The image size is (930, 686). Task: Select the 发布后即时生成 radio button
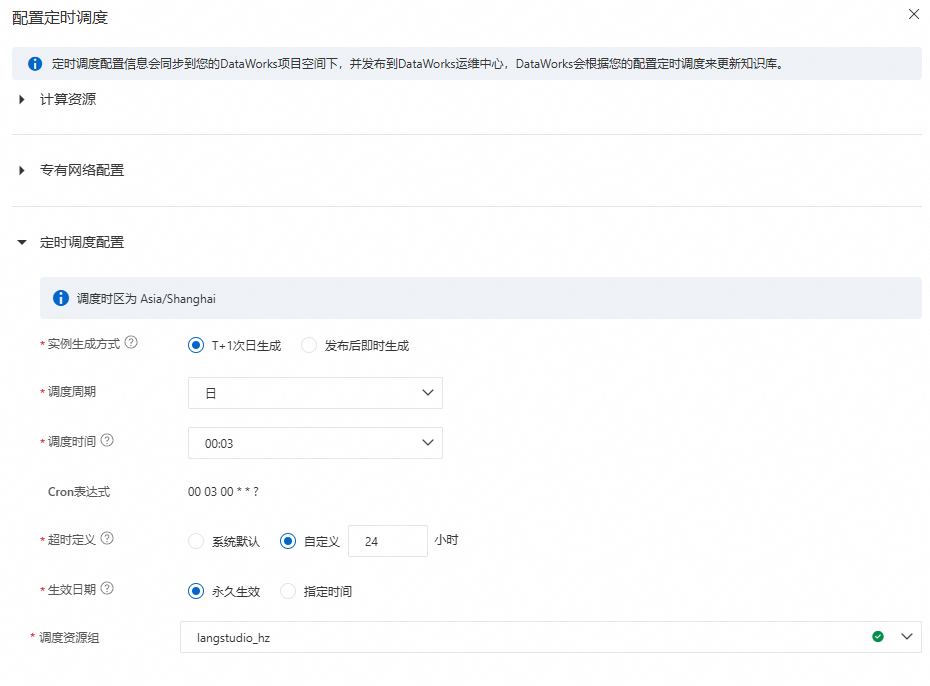[309, 344]
